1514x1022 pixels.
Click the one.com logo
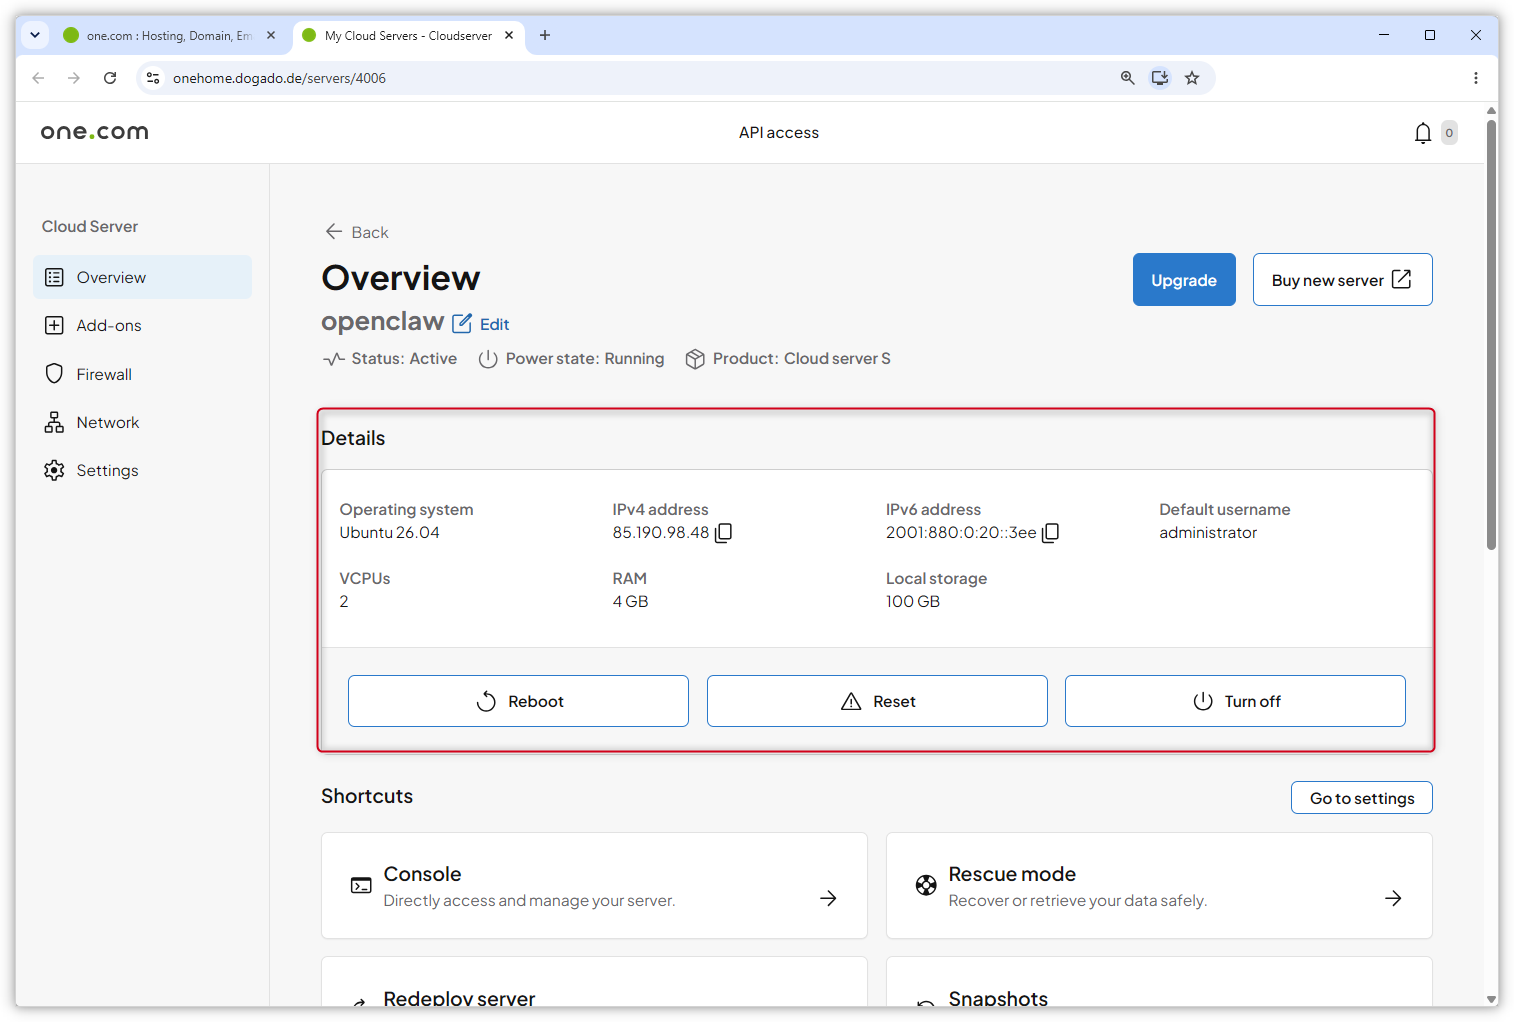pos(95,132)
